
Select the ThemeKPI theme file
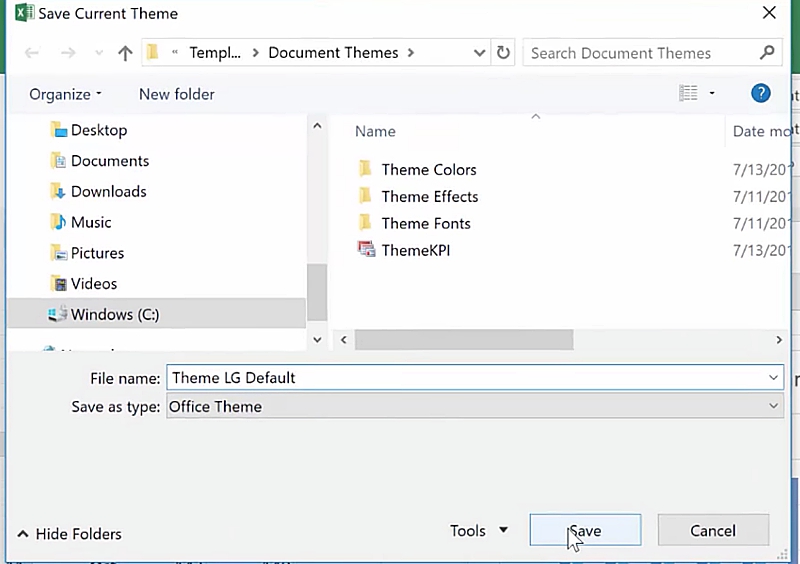click(x=415, y=250)
